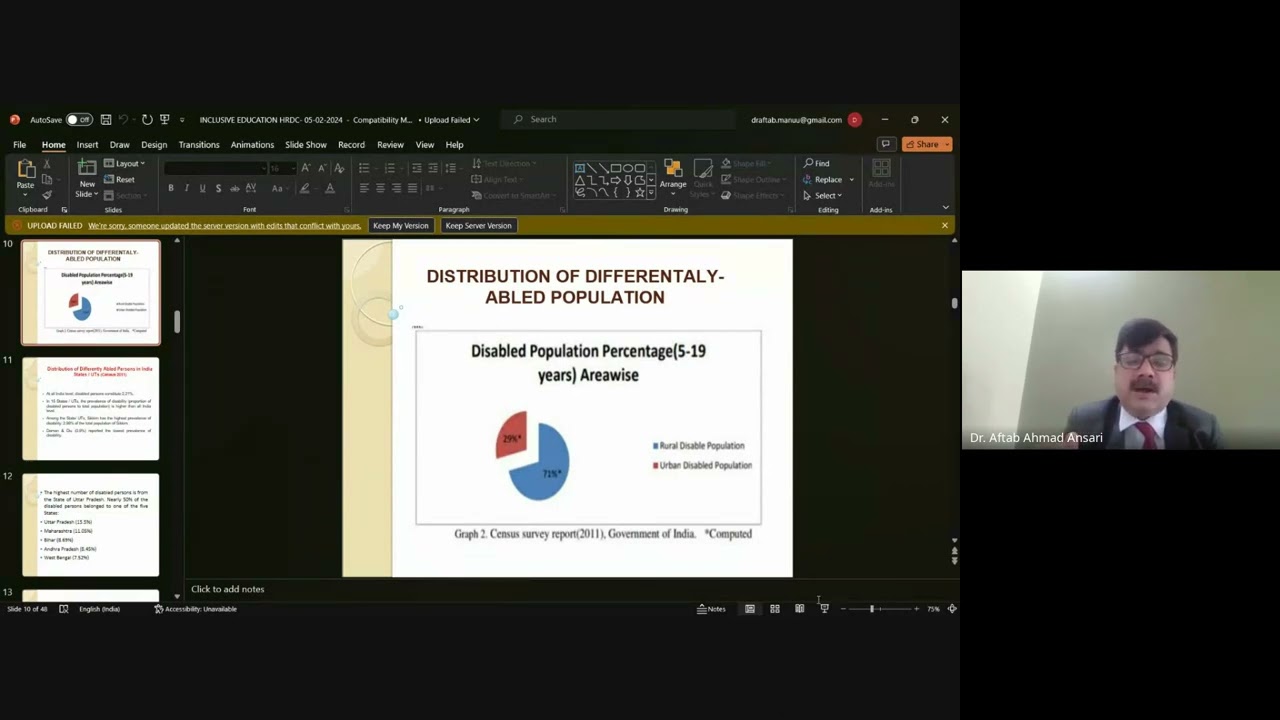Toggle Text Shadow formatting
The image size is (1280, 720).
pos(218,188)
